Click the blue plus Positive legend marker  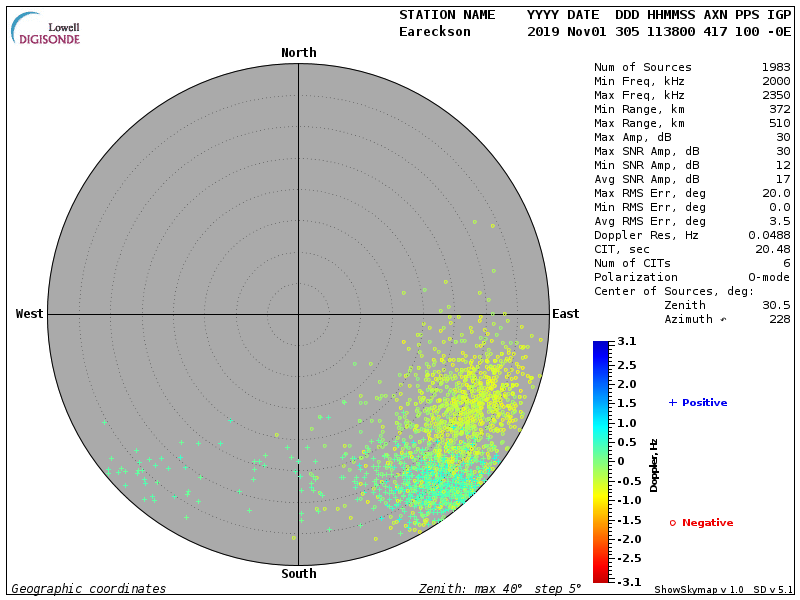point(673,402)
